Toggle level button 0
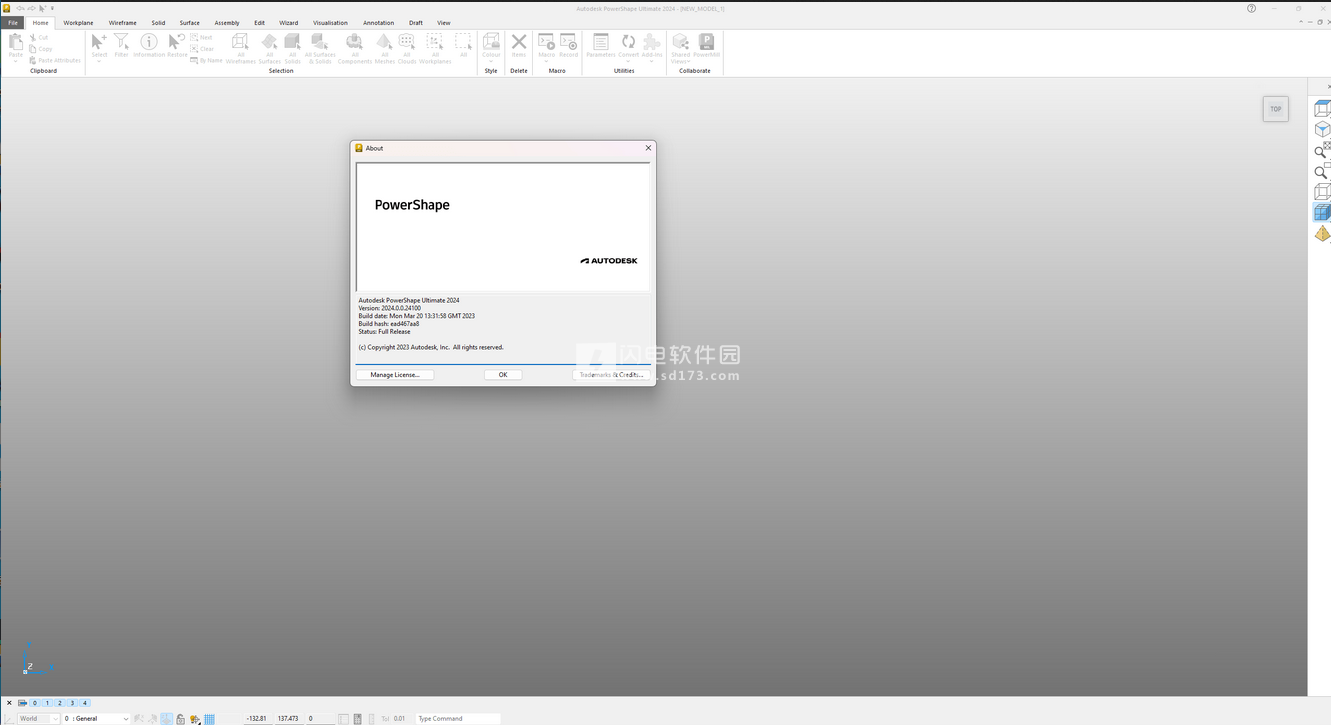The width and height of the screenshot is (1331, 725). [35, 703]
